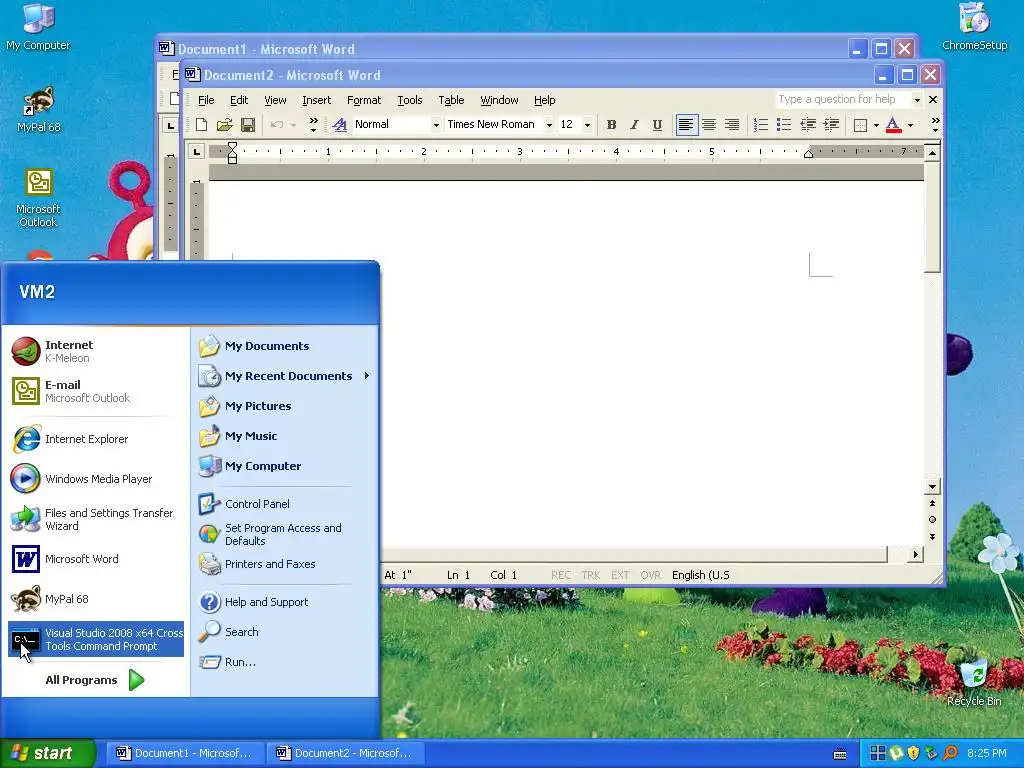Open the View menu
The image size is (1024, 768).
pos(275,100)
